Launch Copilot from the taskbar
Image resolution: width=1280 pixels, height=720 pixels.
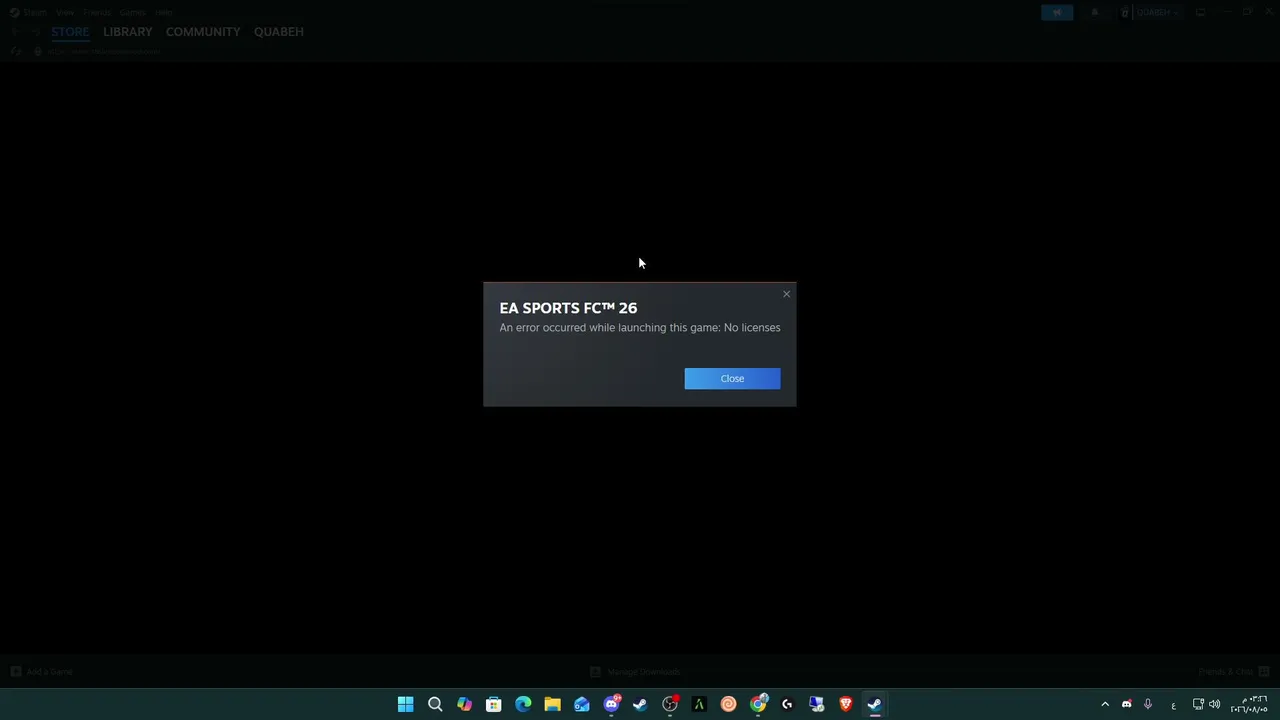[x=464, y=704]
